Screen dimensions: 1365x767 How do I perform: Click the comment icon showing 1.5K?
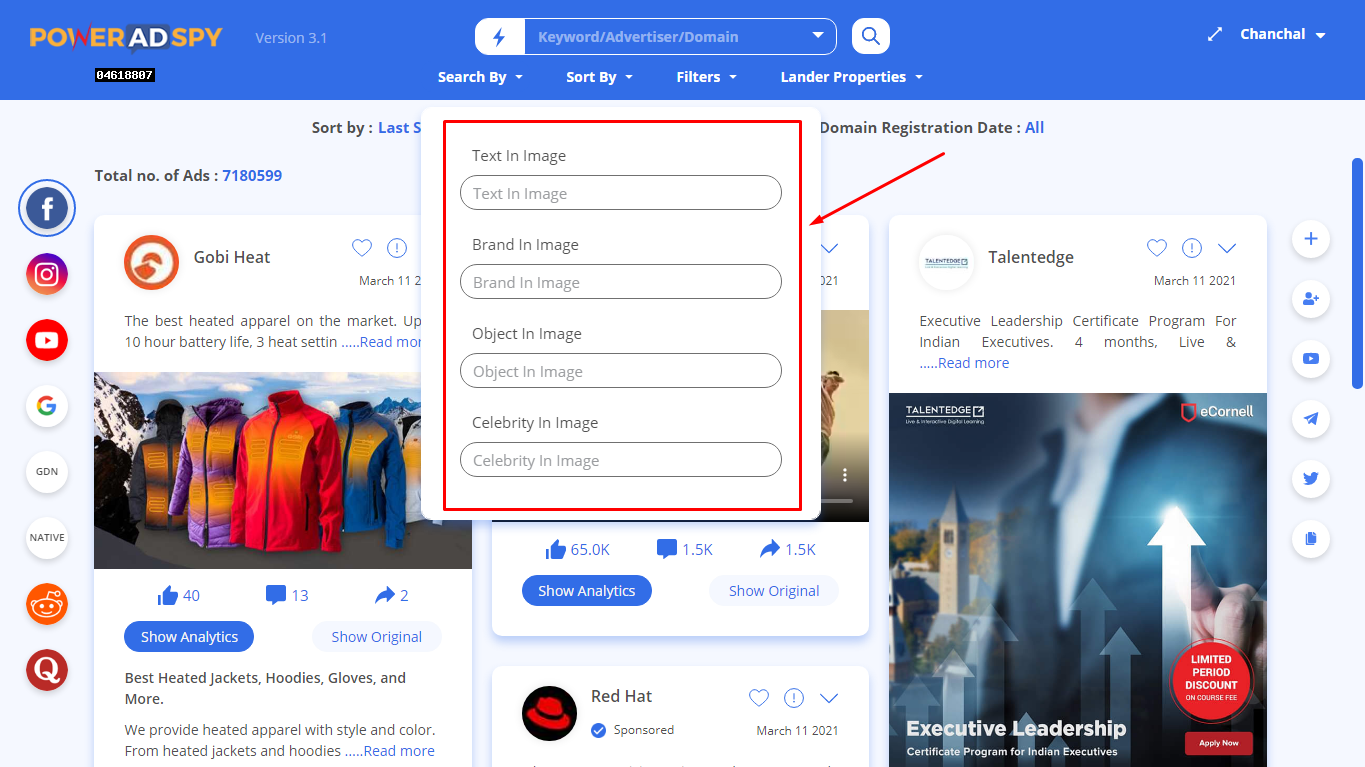coord(666,549)
